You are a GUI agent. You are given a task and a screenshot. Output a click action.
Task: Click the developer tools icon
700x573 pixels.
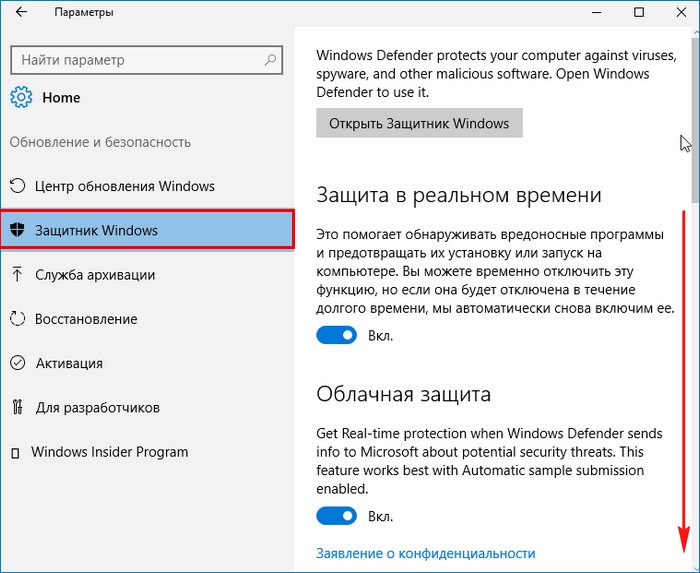tap(17, 407)
